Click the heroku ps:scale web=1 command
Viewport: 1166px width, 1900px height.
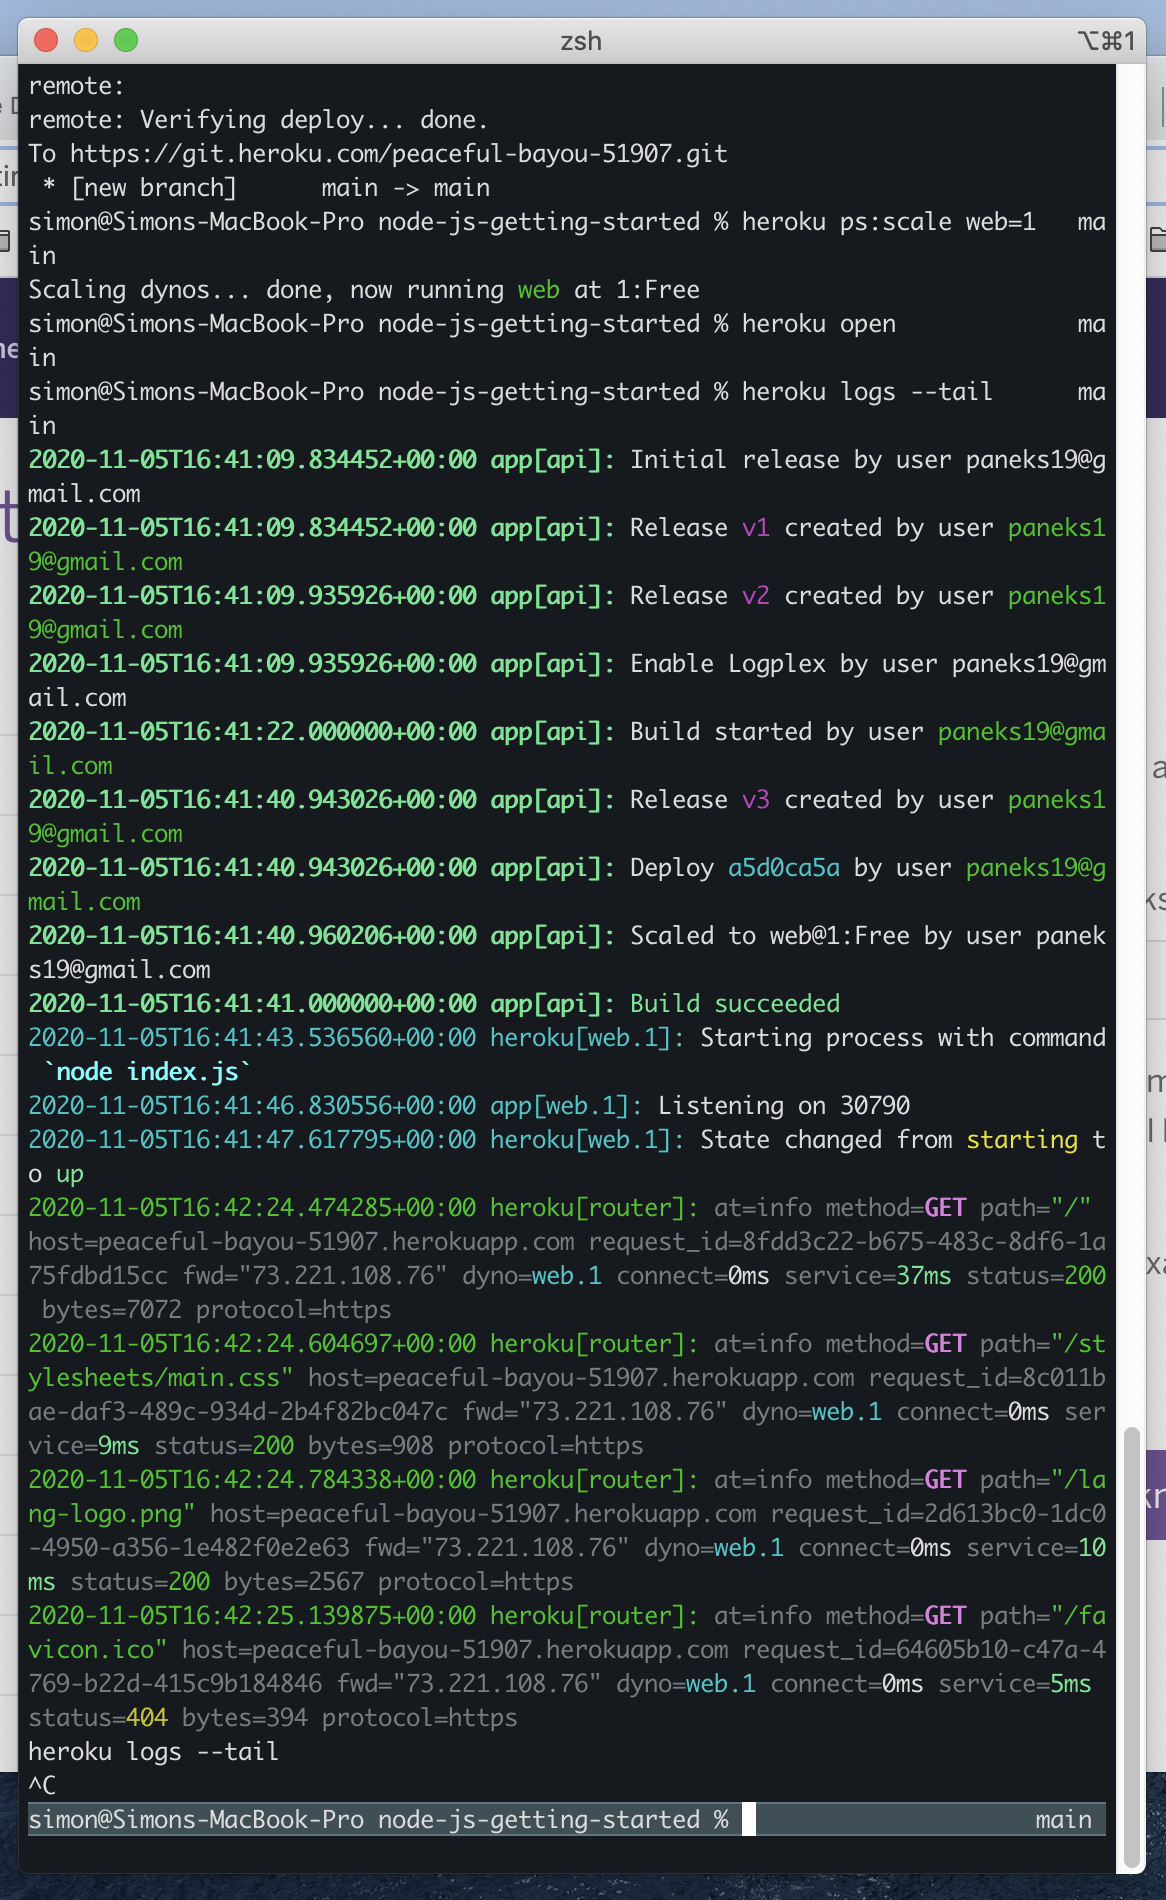(x=888, y=222)
